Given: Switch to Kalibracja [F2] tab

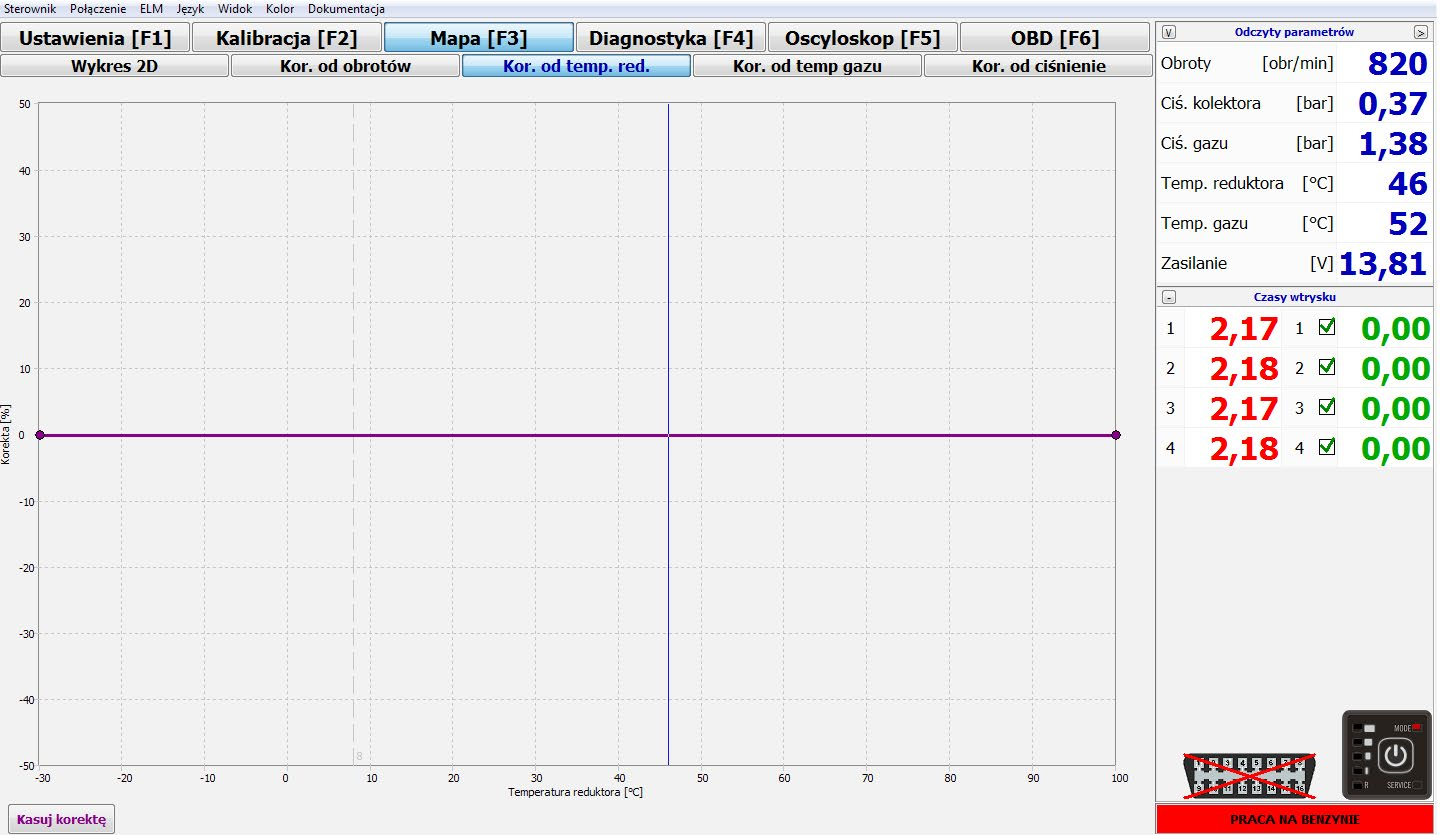Looking at the screenshot, I should pyautogui.click(x=287, y=38).
